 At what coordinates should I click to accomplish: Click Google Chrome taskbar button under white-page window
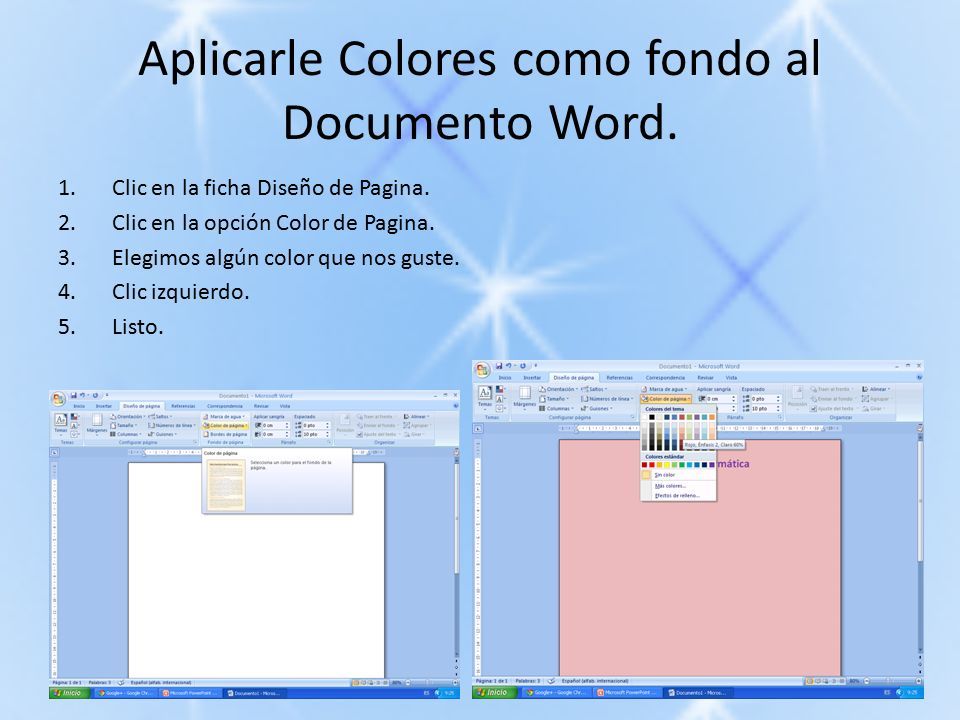pos(124,693)
